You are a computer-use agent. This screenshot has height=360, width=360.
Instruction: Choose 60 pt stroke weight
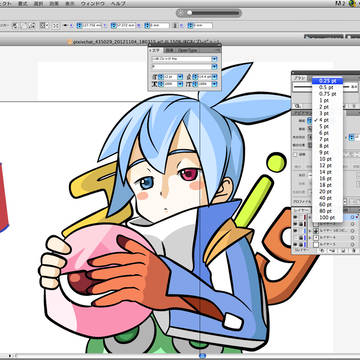[x=327, y=204]
